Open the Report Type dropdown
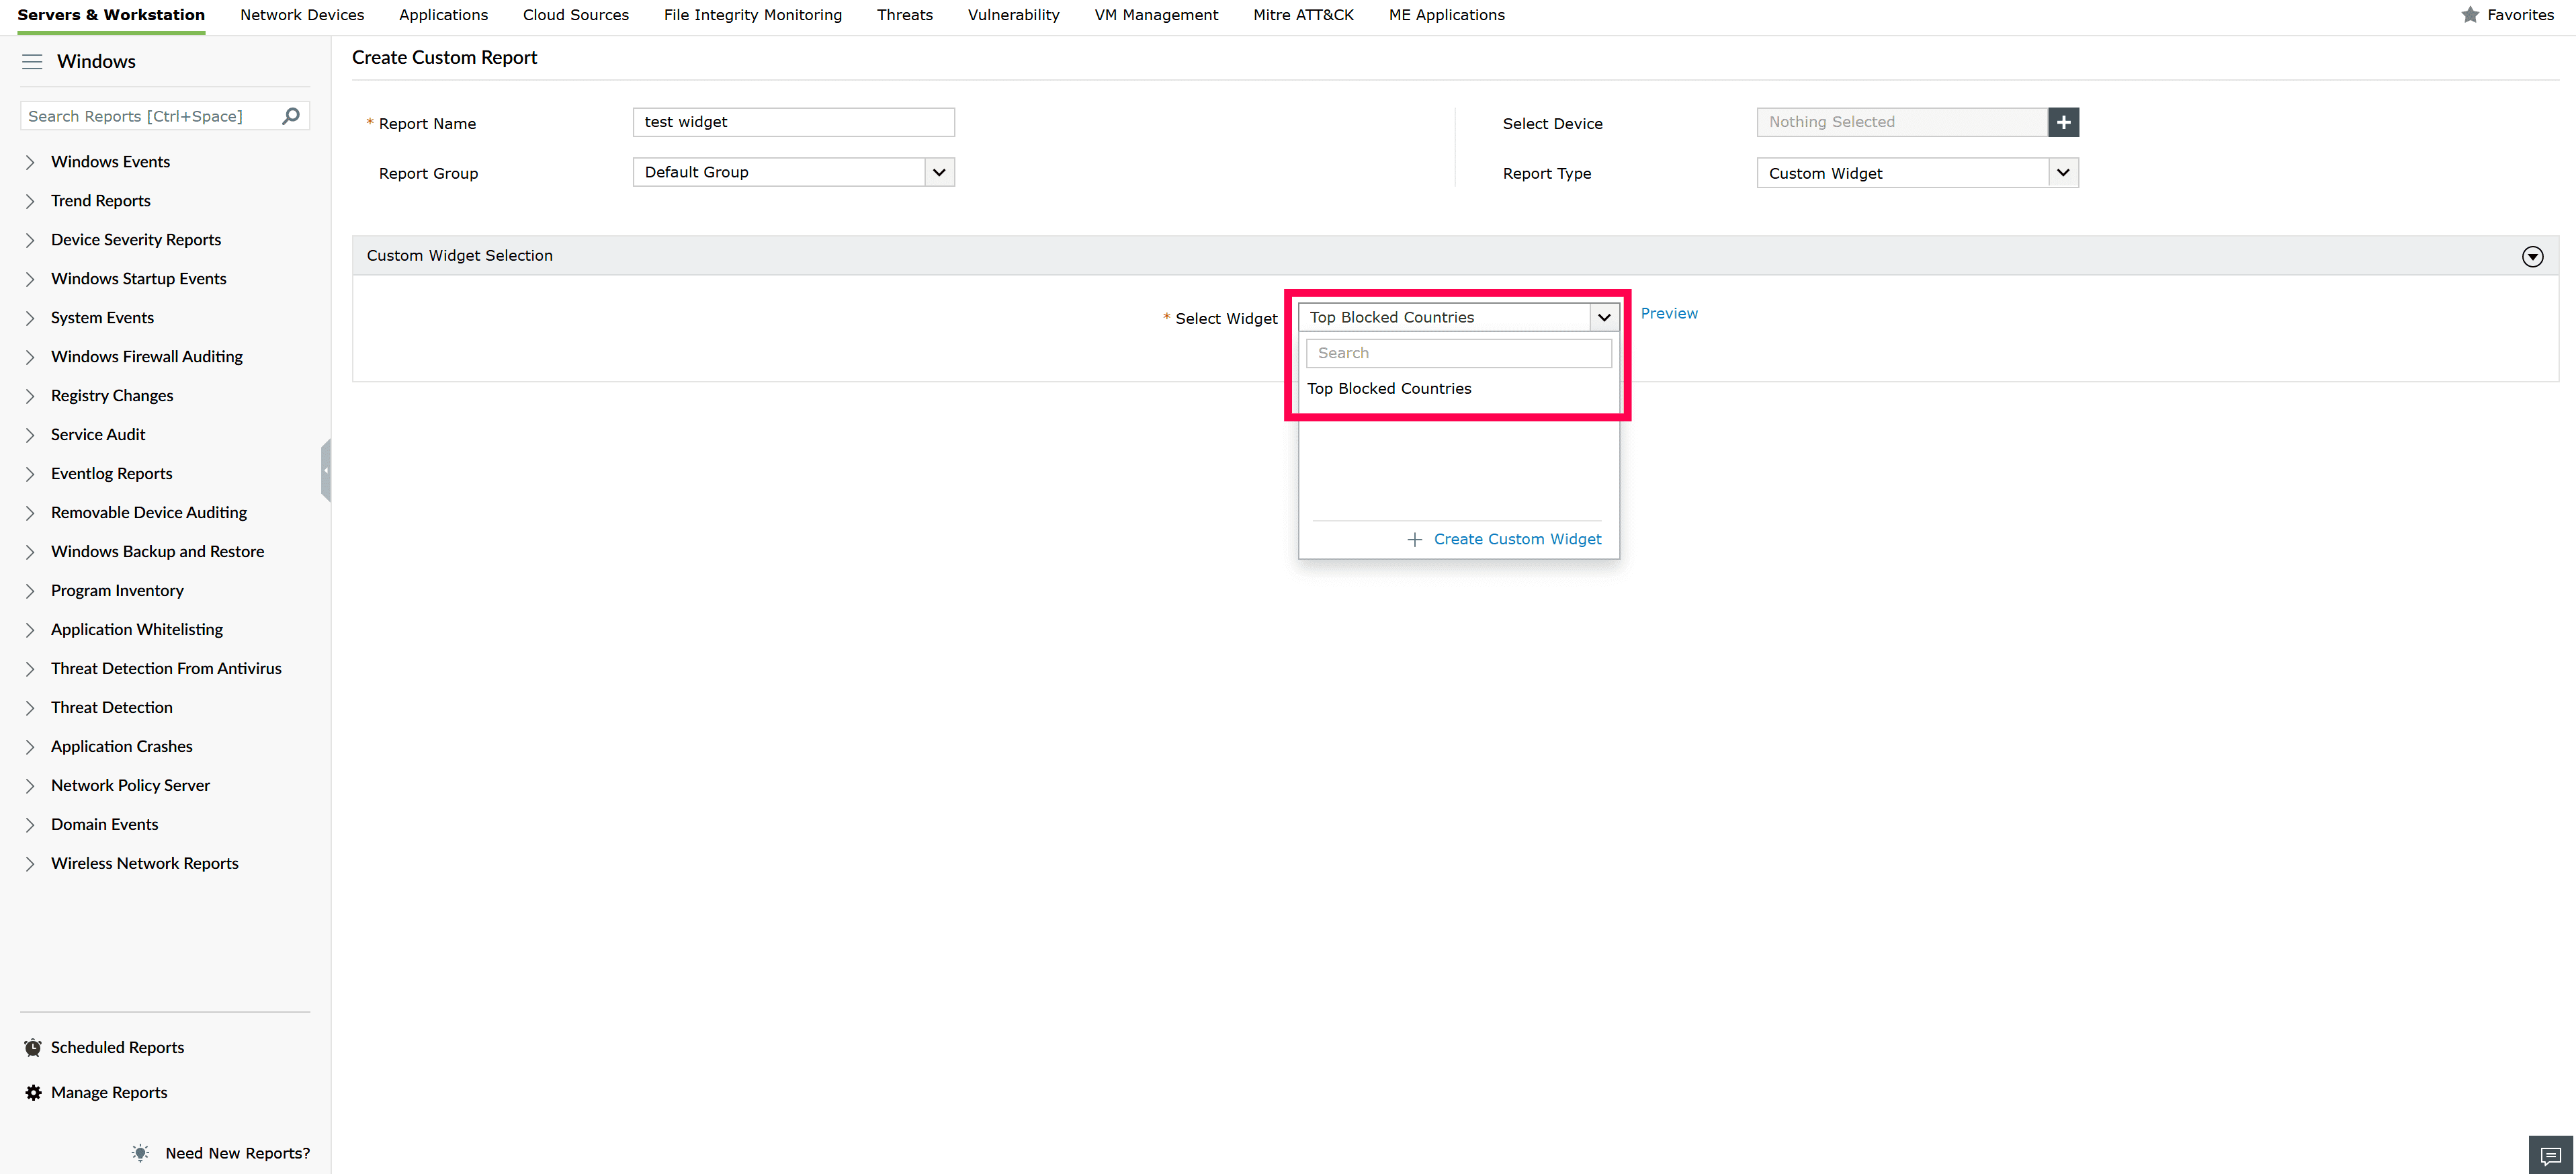This screenshot has height=1174, width=2576. 2062,172
